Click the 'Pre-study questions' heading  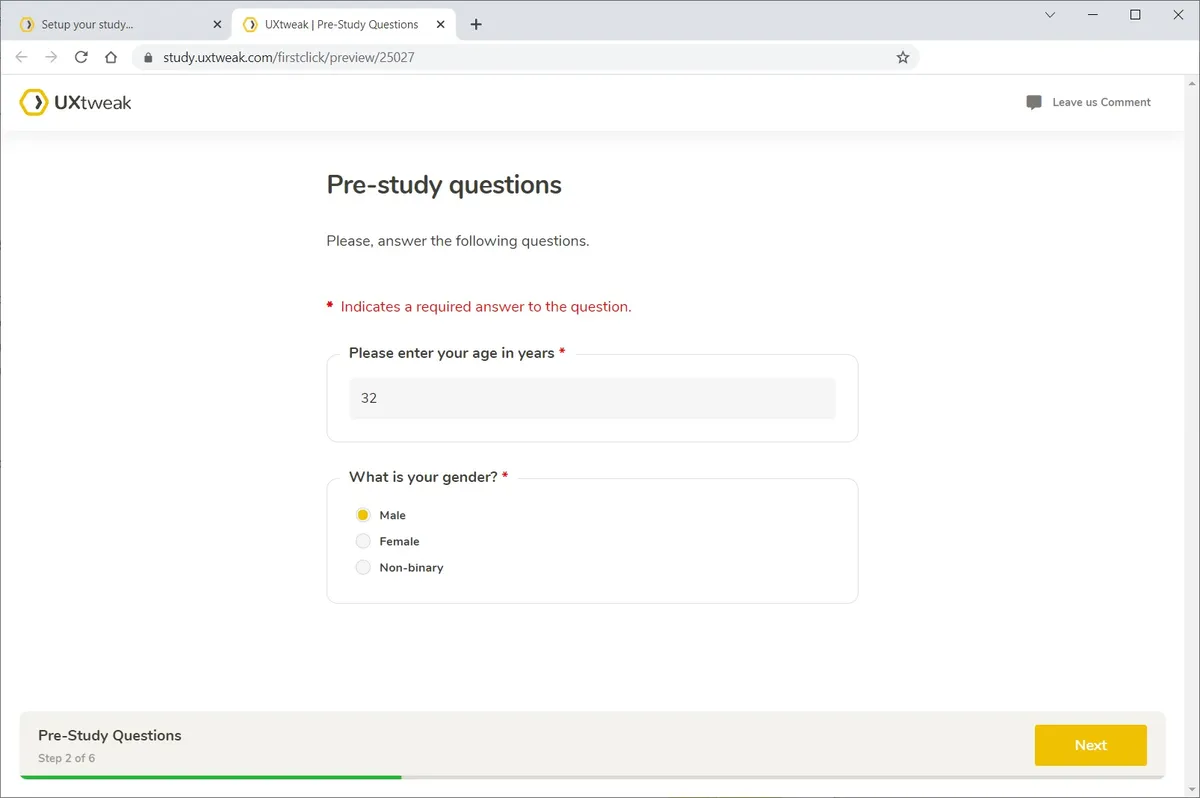point(444,185)
